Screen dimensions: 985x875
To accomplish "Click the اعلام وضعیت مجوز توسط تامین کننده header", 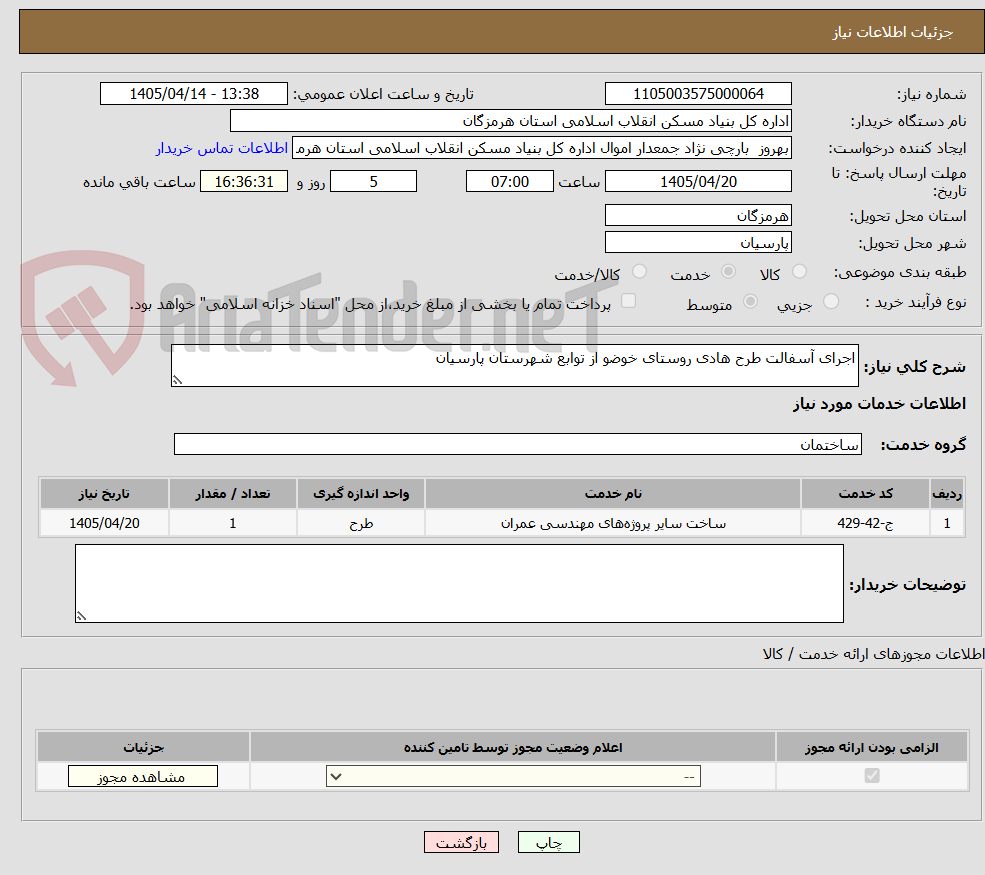I will point(513,747).
